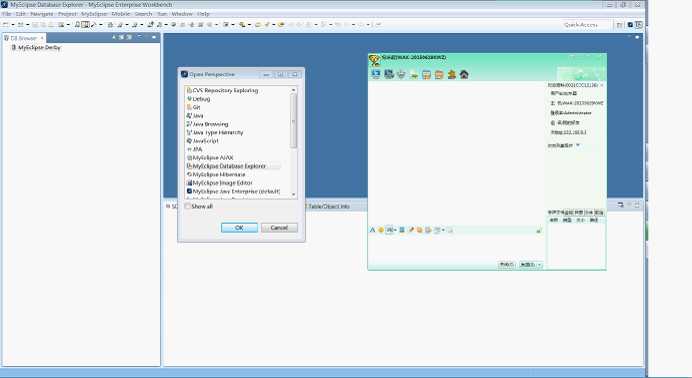Open the Edit menu
The image size is (692, 378).
[20, 14]
